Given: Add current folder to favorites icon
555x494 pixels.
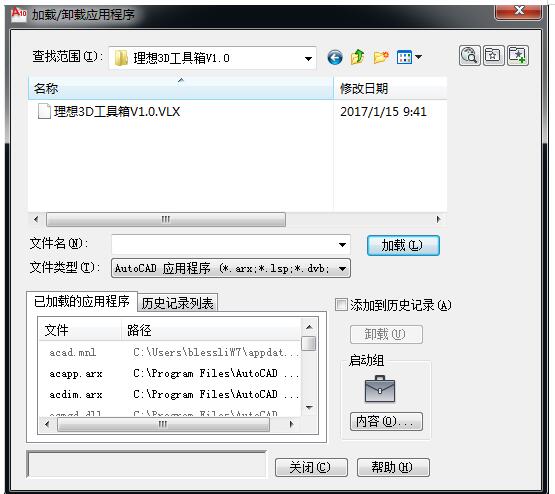Looking at the screenshot, I should [518, 56].
